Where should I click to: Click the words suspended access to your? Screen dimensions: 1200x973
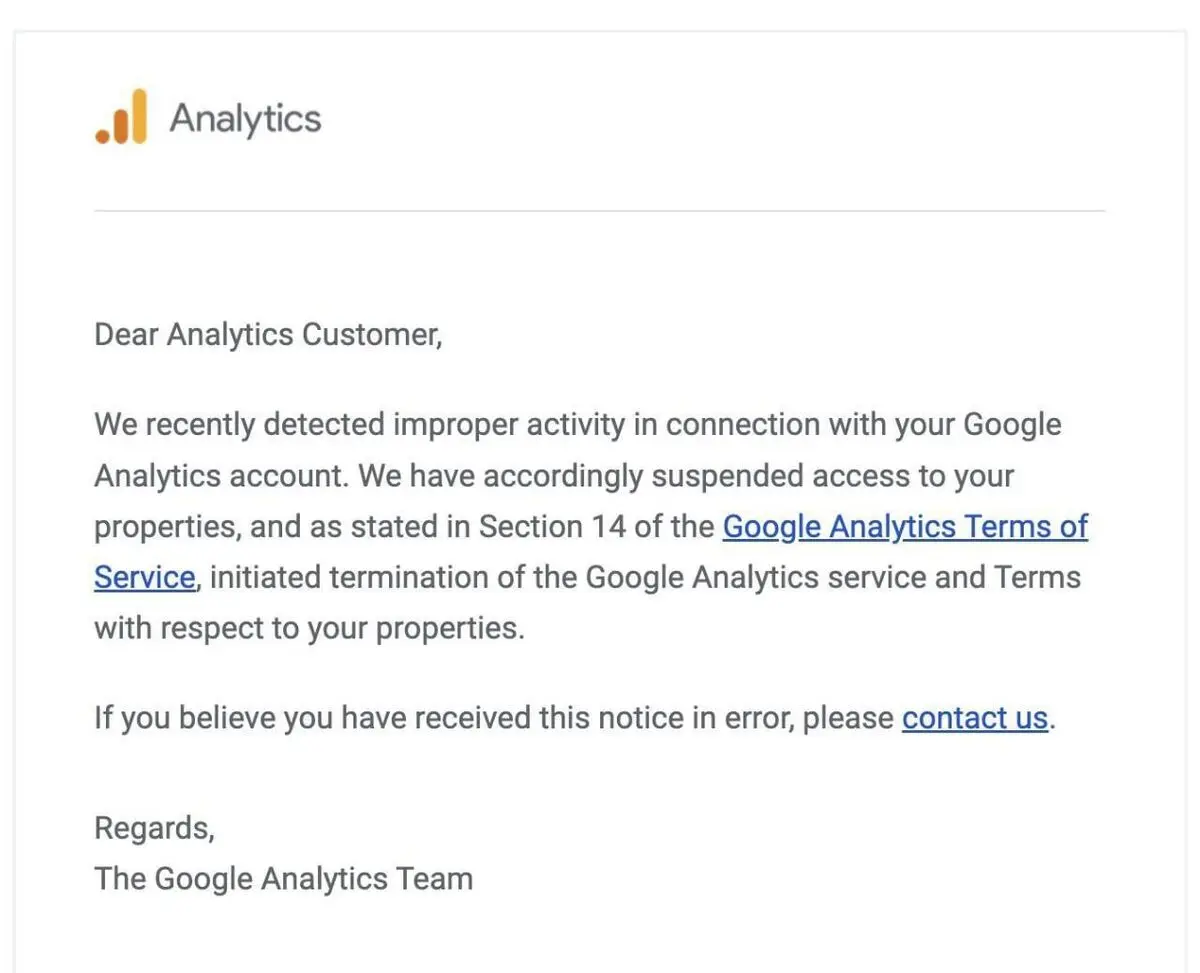pyautogui.click(x=832, y=475)
